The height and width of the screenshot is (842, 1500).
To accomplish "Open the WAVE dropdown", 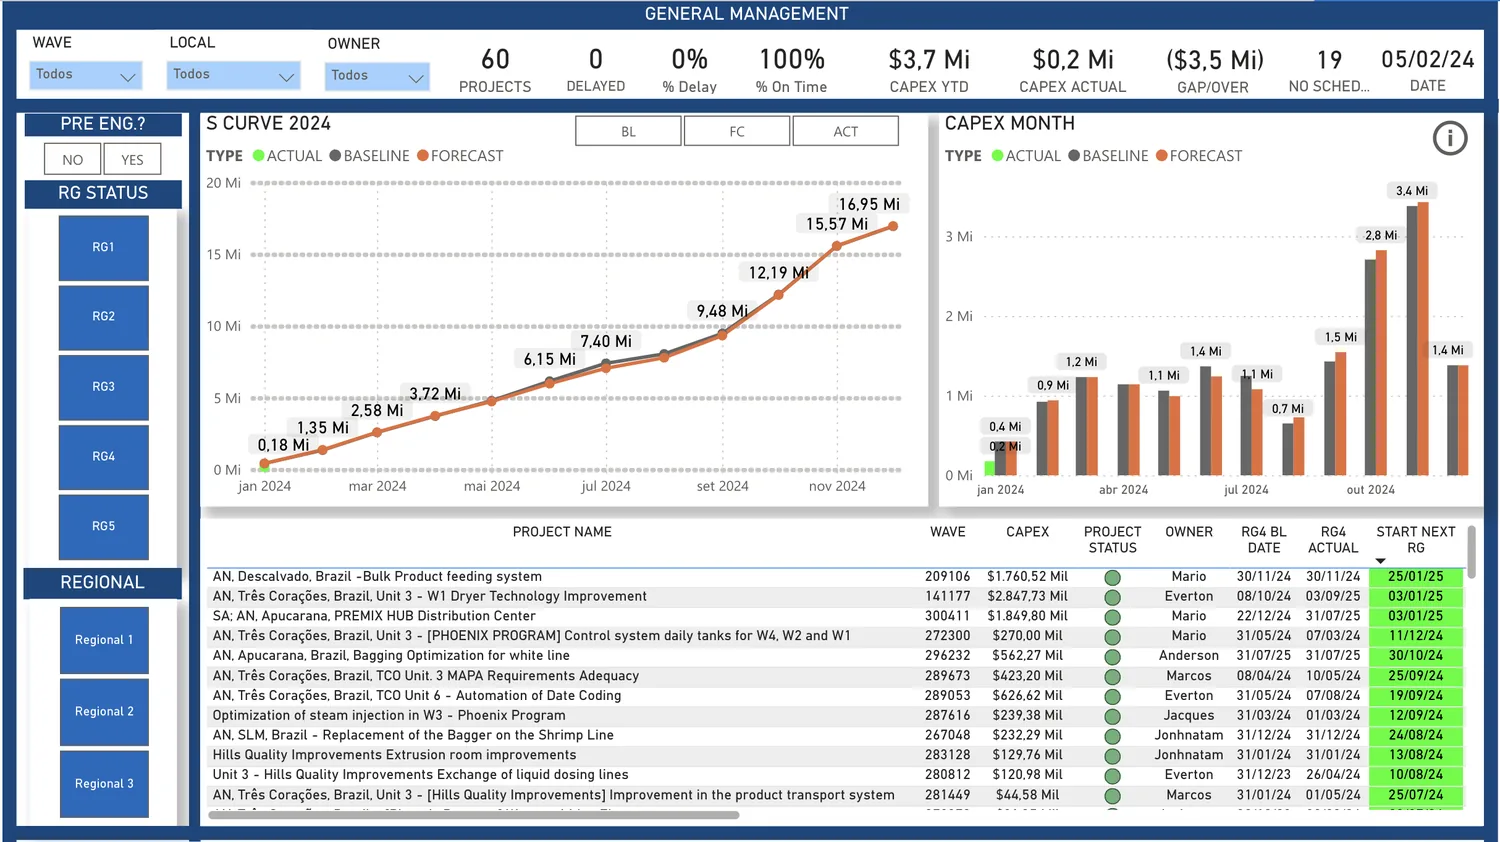I will 86,75.
